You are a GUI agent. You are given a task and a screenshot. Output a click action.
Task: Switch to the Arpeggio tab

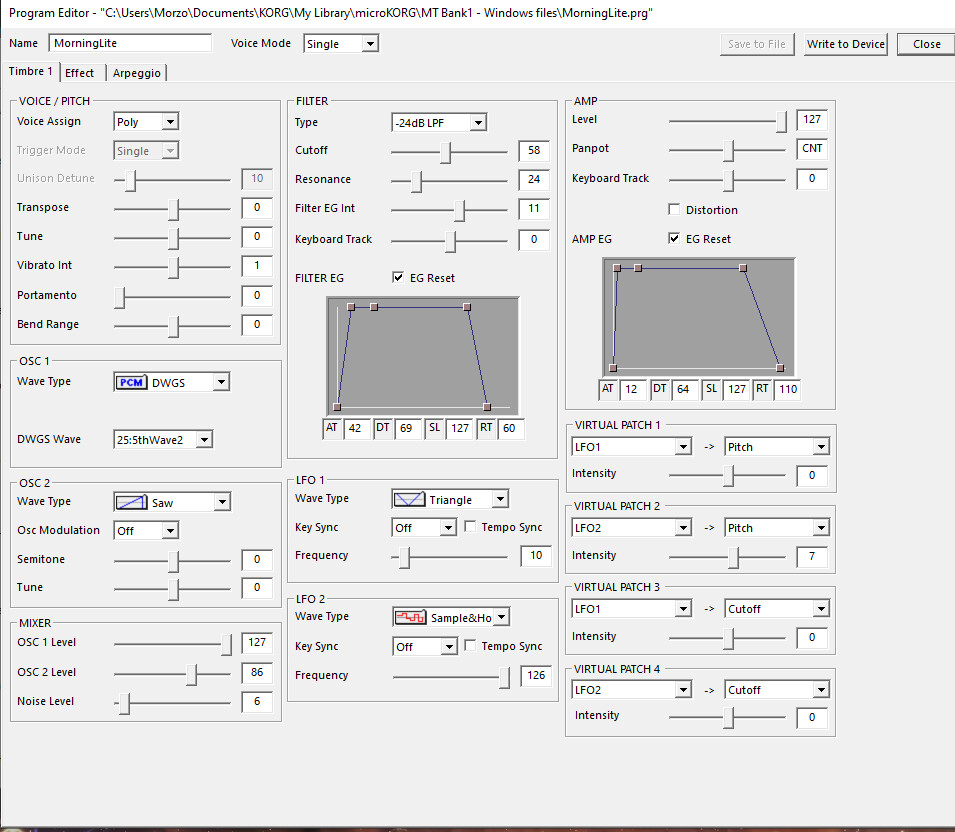(137, 73)
